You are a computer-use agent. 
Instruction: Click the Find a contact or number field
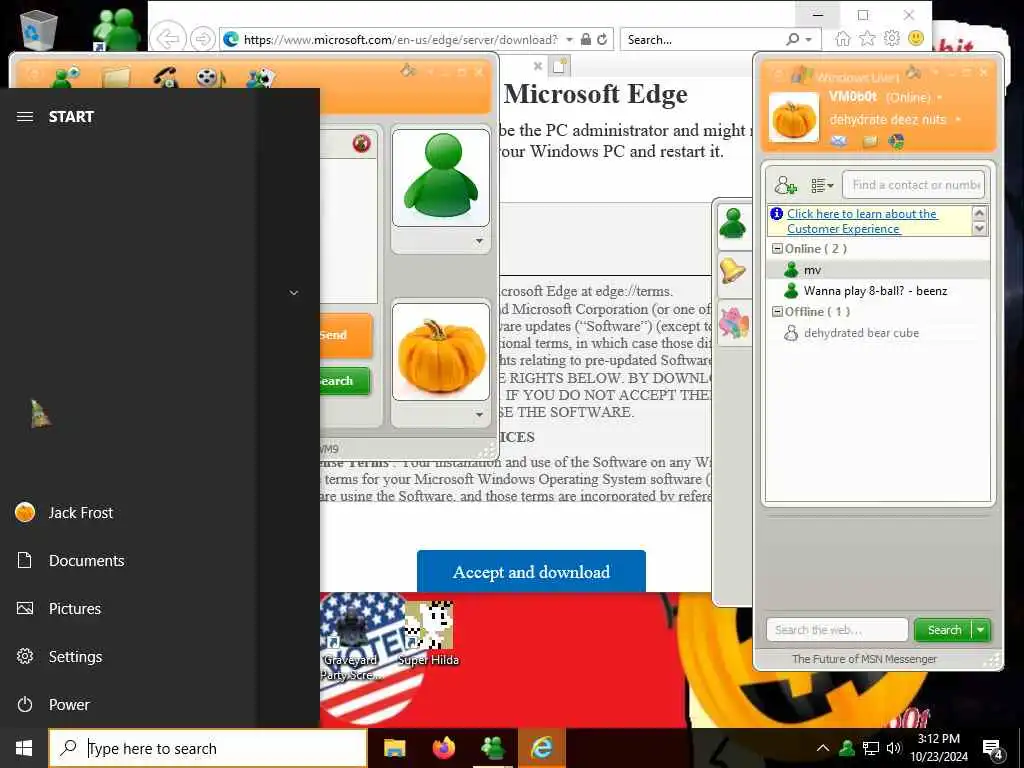[x=914, y=185]
